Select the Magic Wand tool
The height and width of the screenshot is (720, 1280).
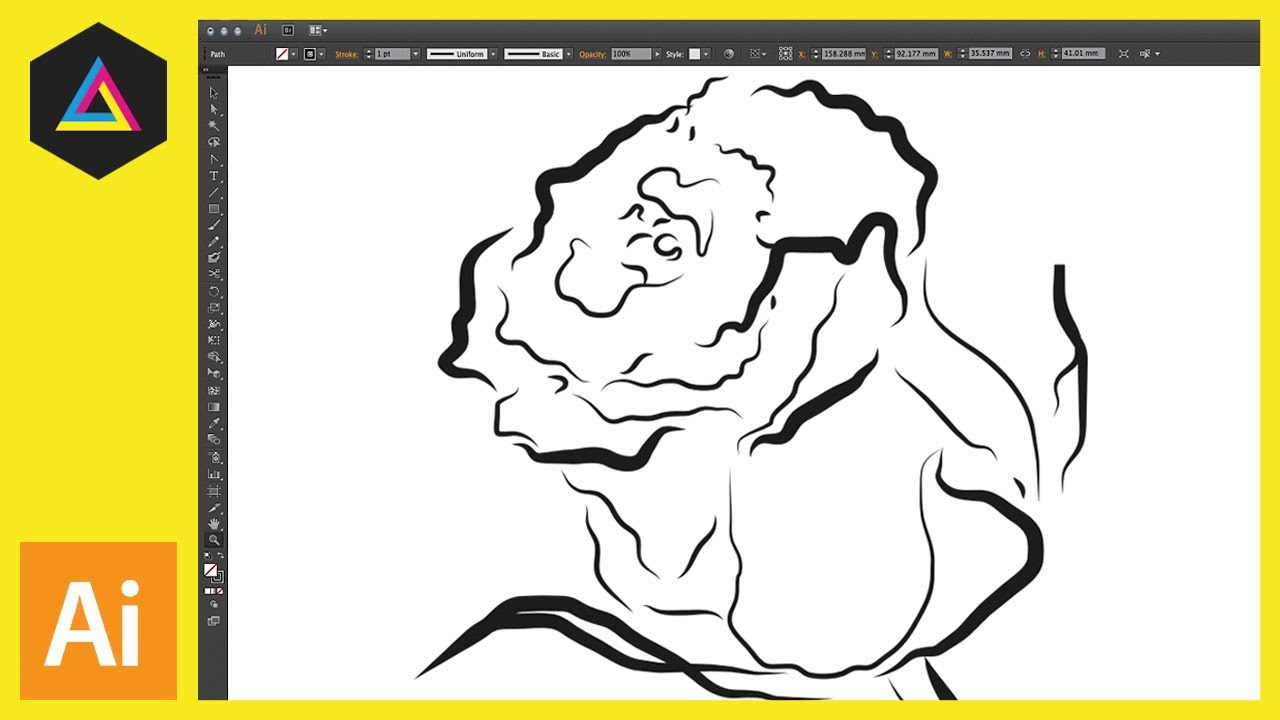213,126
